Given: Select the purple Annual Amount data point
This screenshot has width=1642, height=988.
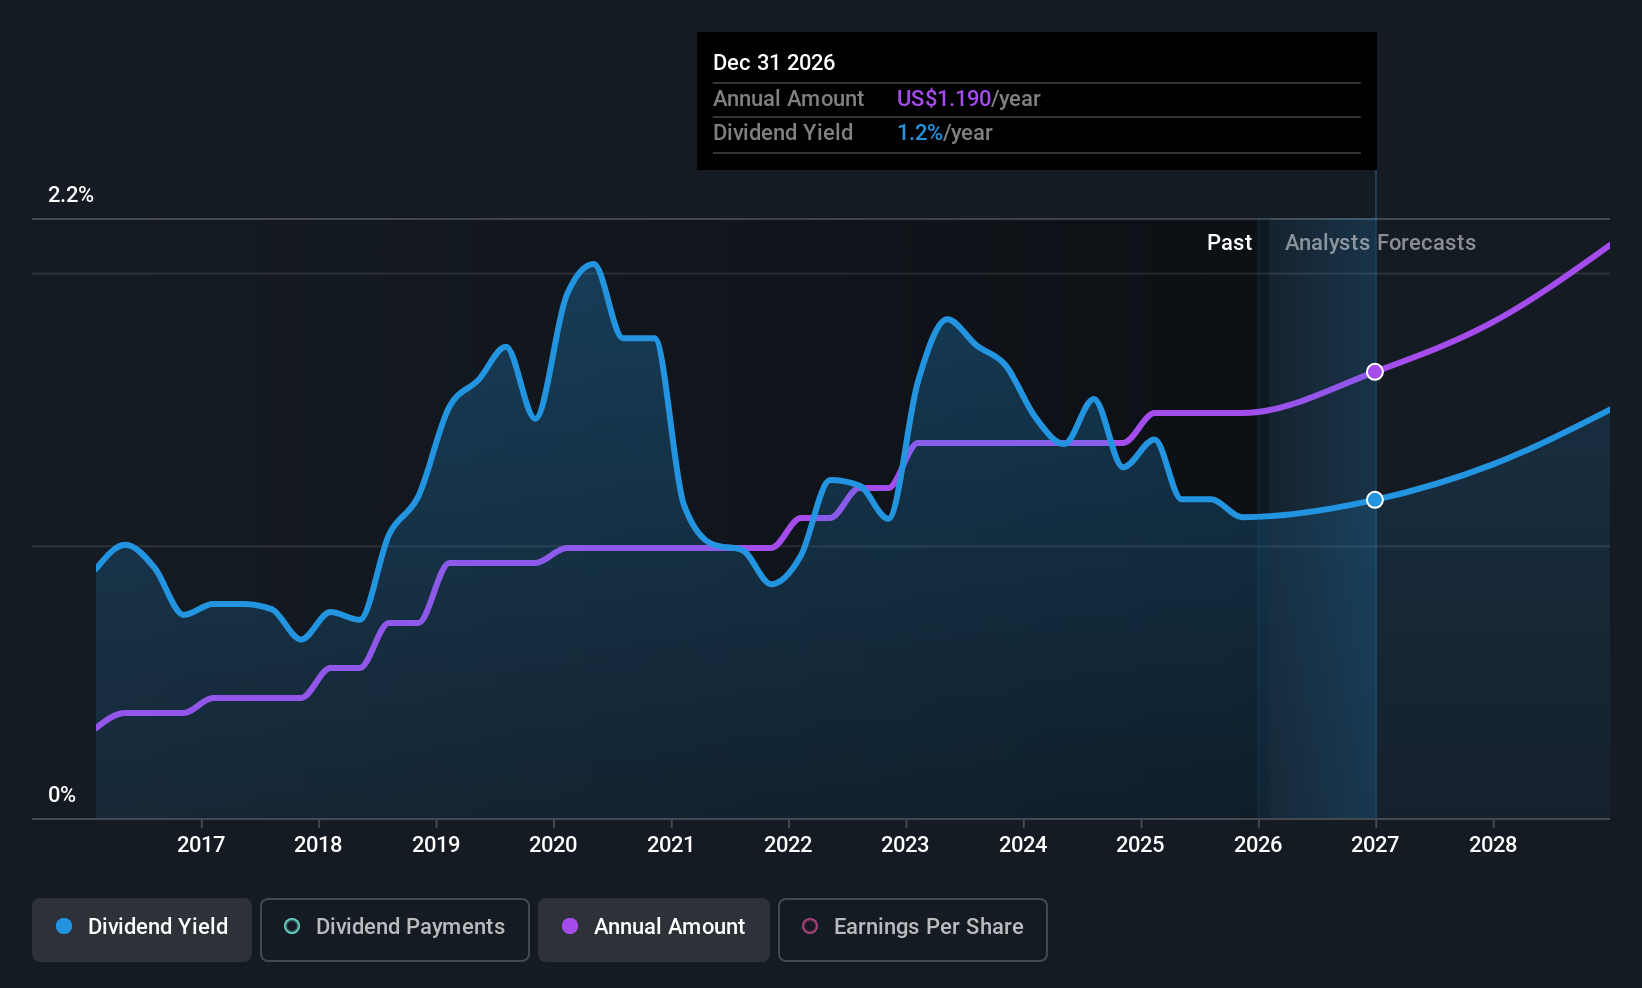Looking at the screenshot, I should point(1375,372).
